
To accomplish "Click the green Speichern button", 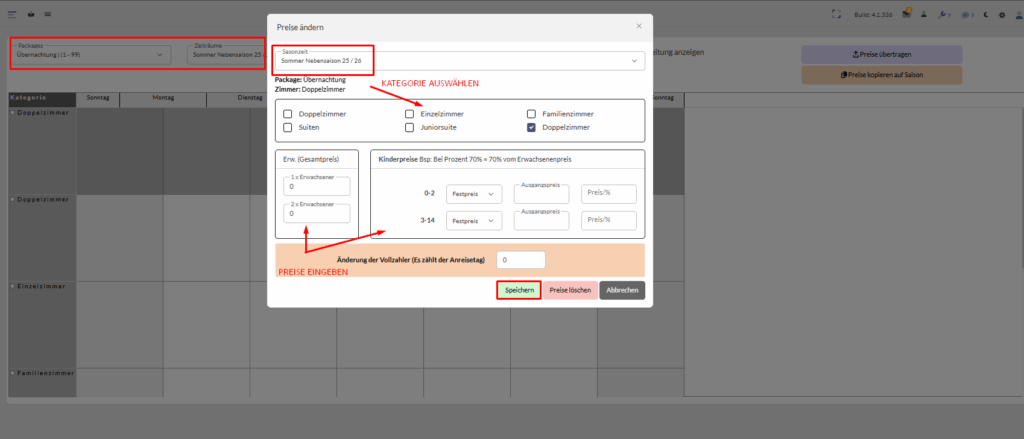I will pos(518,290).
